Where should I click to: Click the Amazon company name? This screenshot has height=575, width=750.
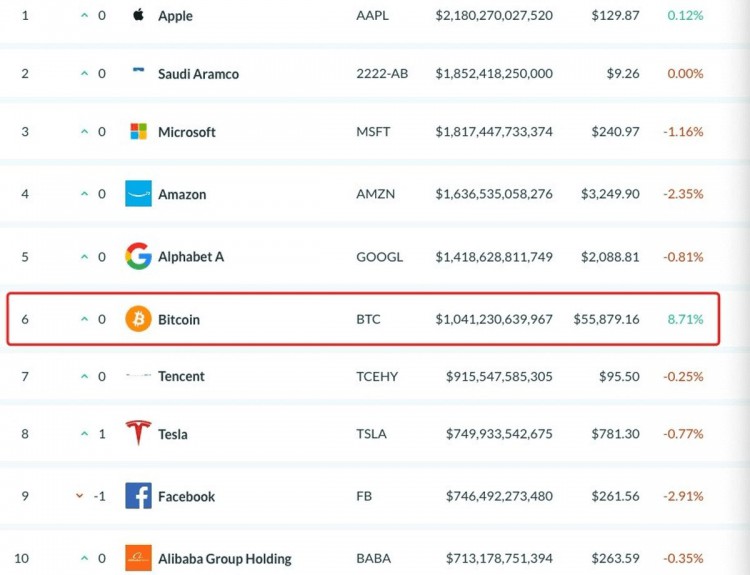click(x=182, y=194)
